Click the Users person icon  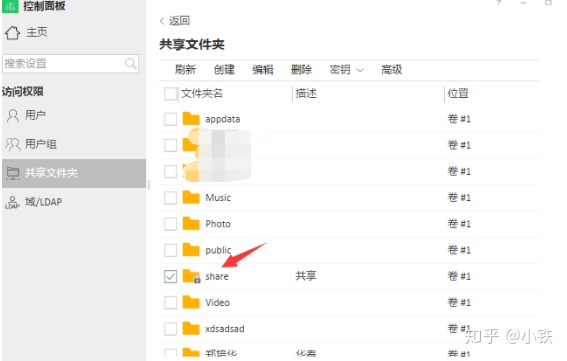(x=13, y=116)
